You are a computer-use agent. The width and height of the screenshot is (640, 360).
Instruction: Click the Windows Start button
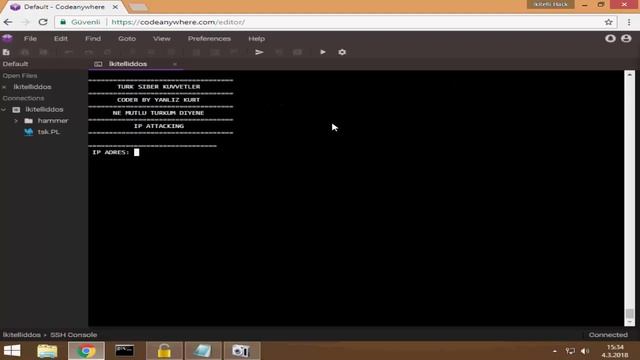coord(12,351)
